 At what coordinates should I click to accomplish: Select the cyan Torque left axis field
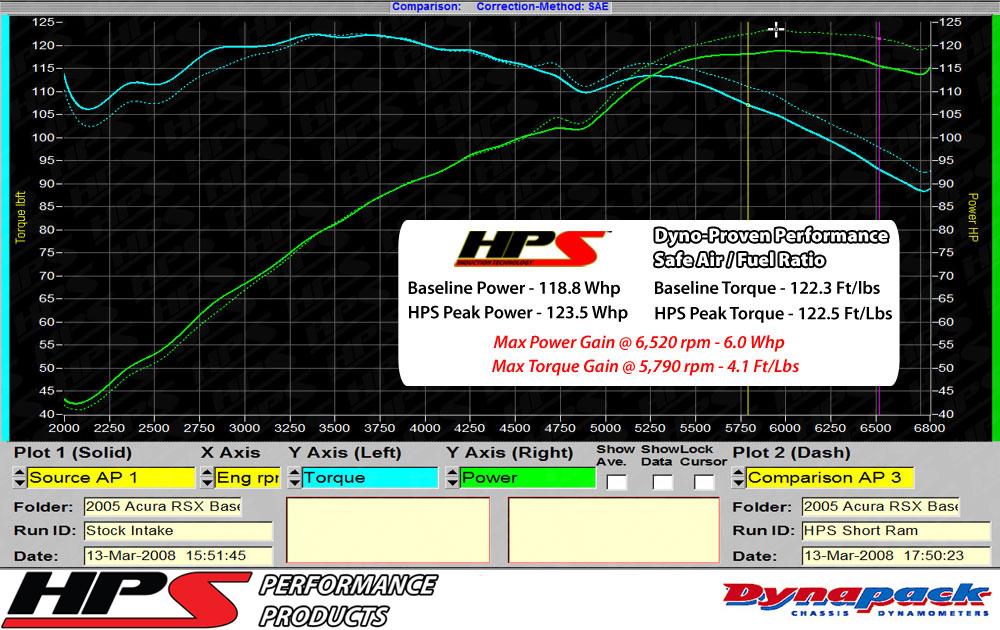point(369,478)
